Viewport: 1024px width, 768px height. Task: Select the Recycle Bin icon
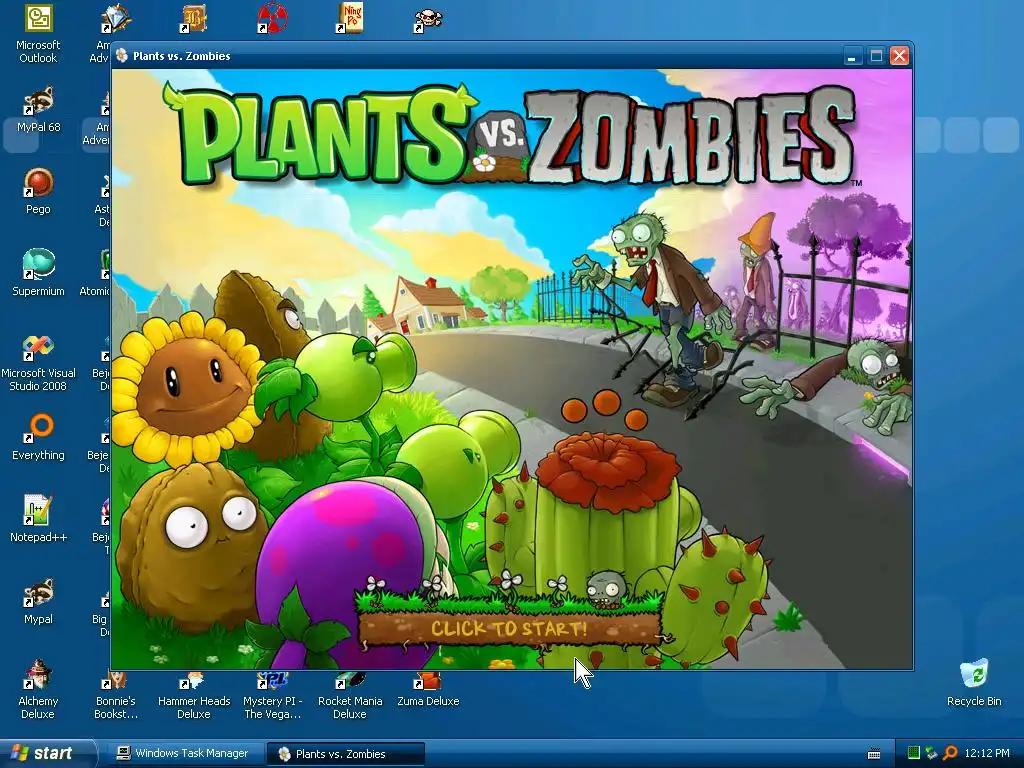[x=974, y=683]
